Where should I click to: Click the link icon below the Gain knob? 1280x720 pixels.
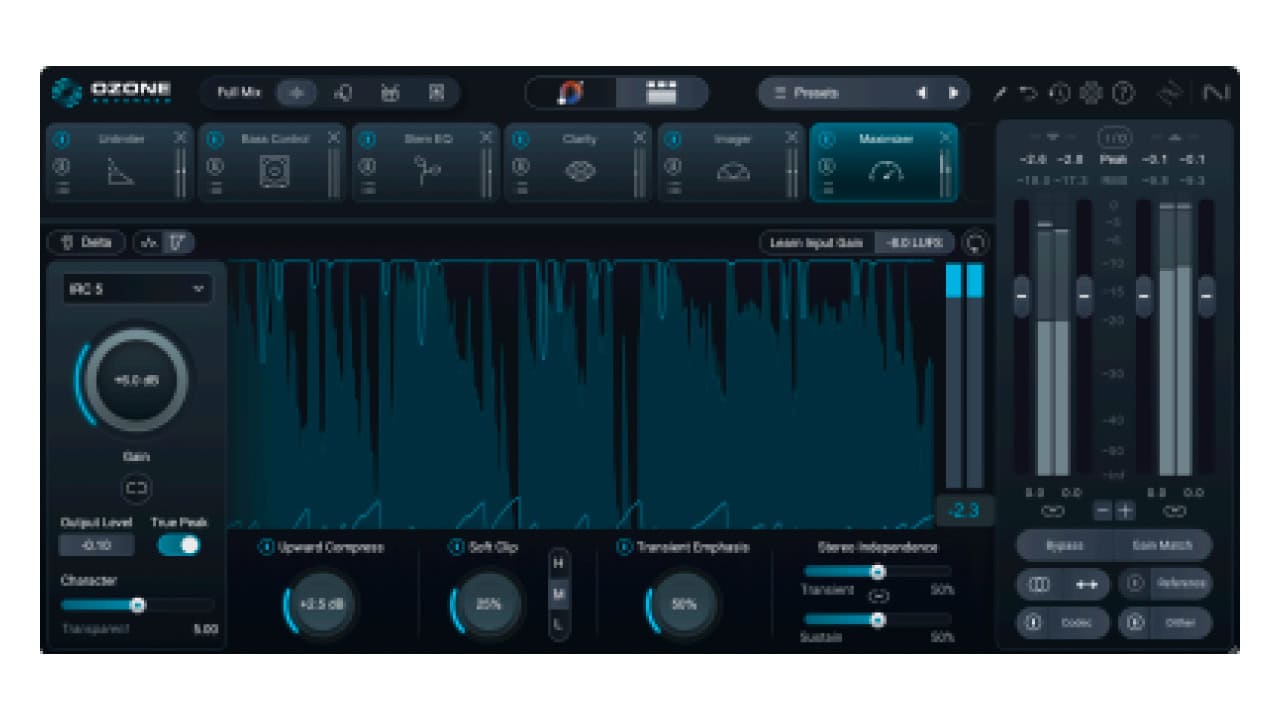click(x=136, y=489)
